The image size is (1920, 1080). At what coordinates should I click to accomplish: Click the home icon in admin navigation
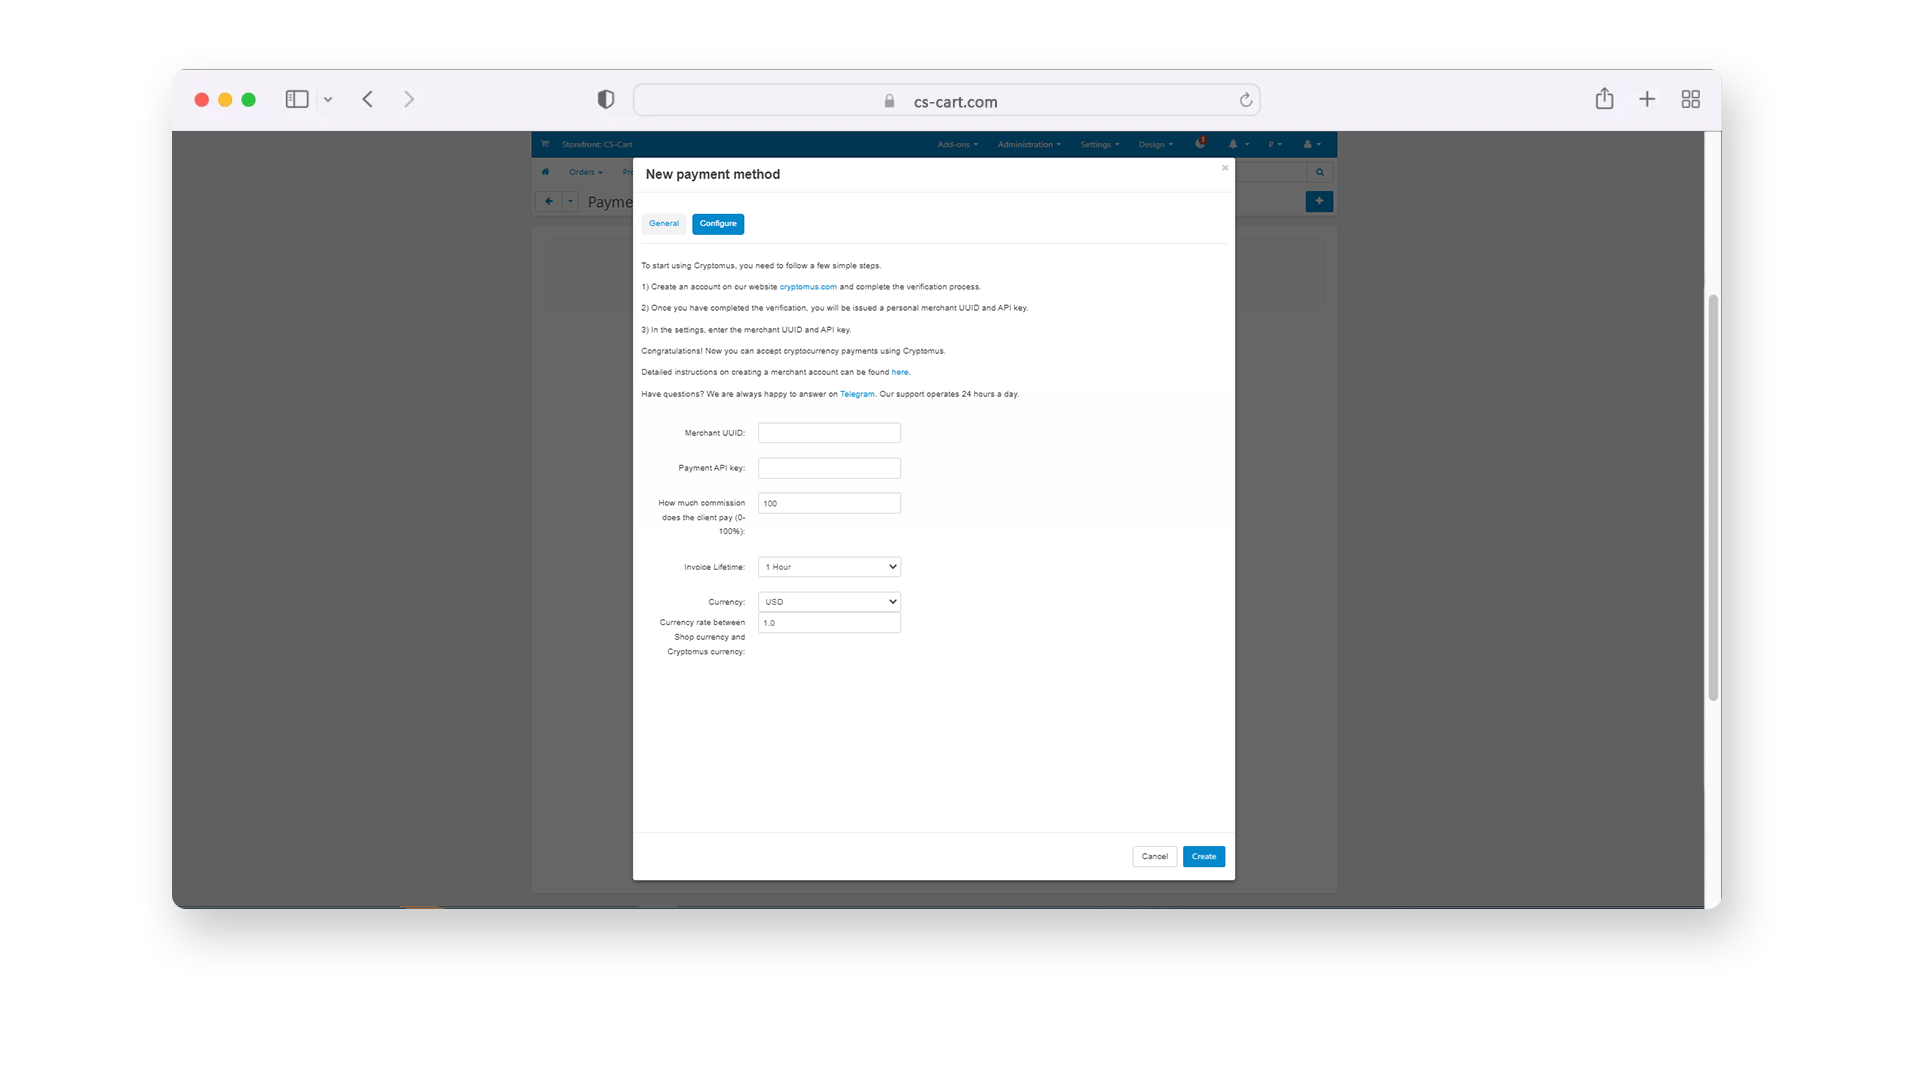pos(545,172)
